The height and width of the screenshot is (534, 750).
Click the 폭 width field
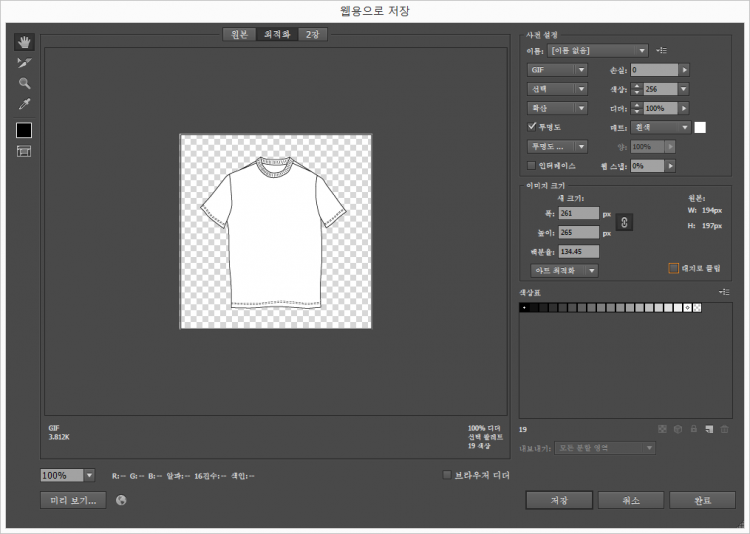pyautogui.click(x=579, y=213)
